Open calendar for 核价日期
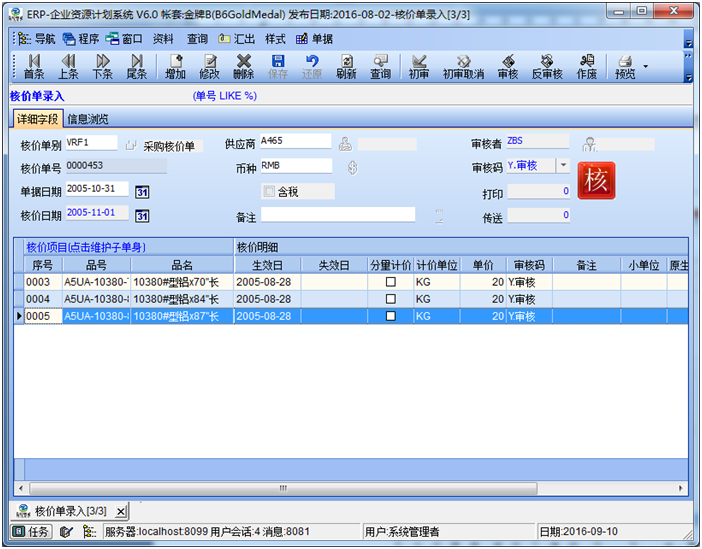 coord(142,216)
